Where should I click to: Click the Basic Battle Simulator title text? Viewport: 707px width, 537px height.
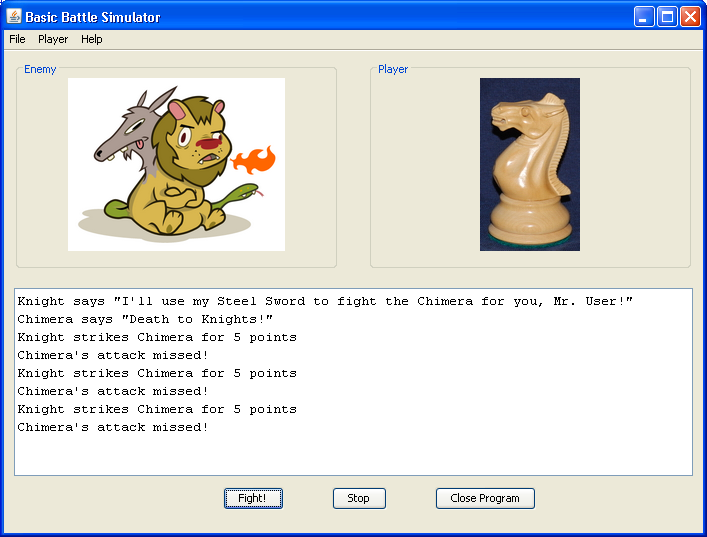click(x=93, y=17)
